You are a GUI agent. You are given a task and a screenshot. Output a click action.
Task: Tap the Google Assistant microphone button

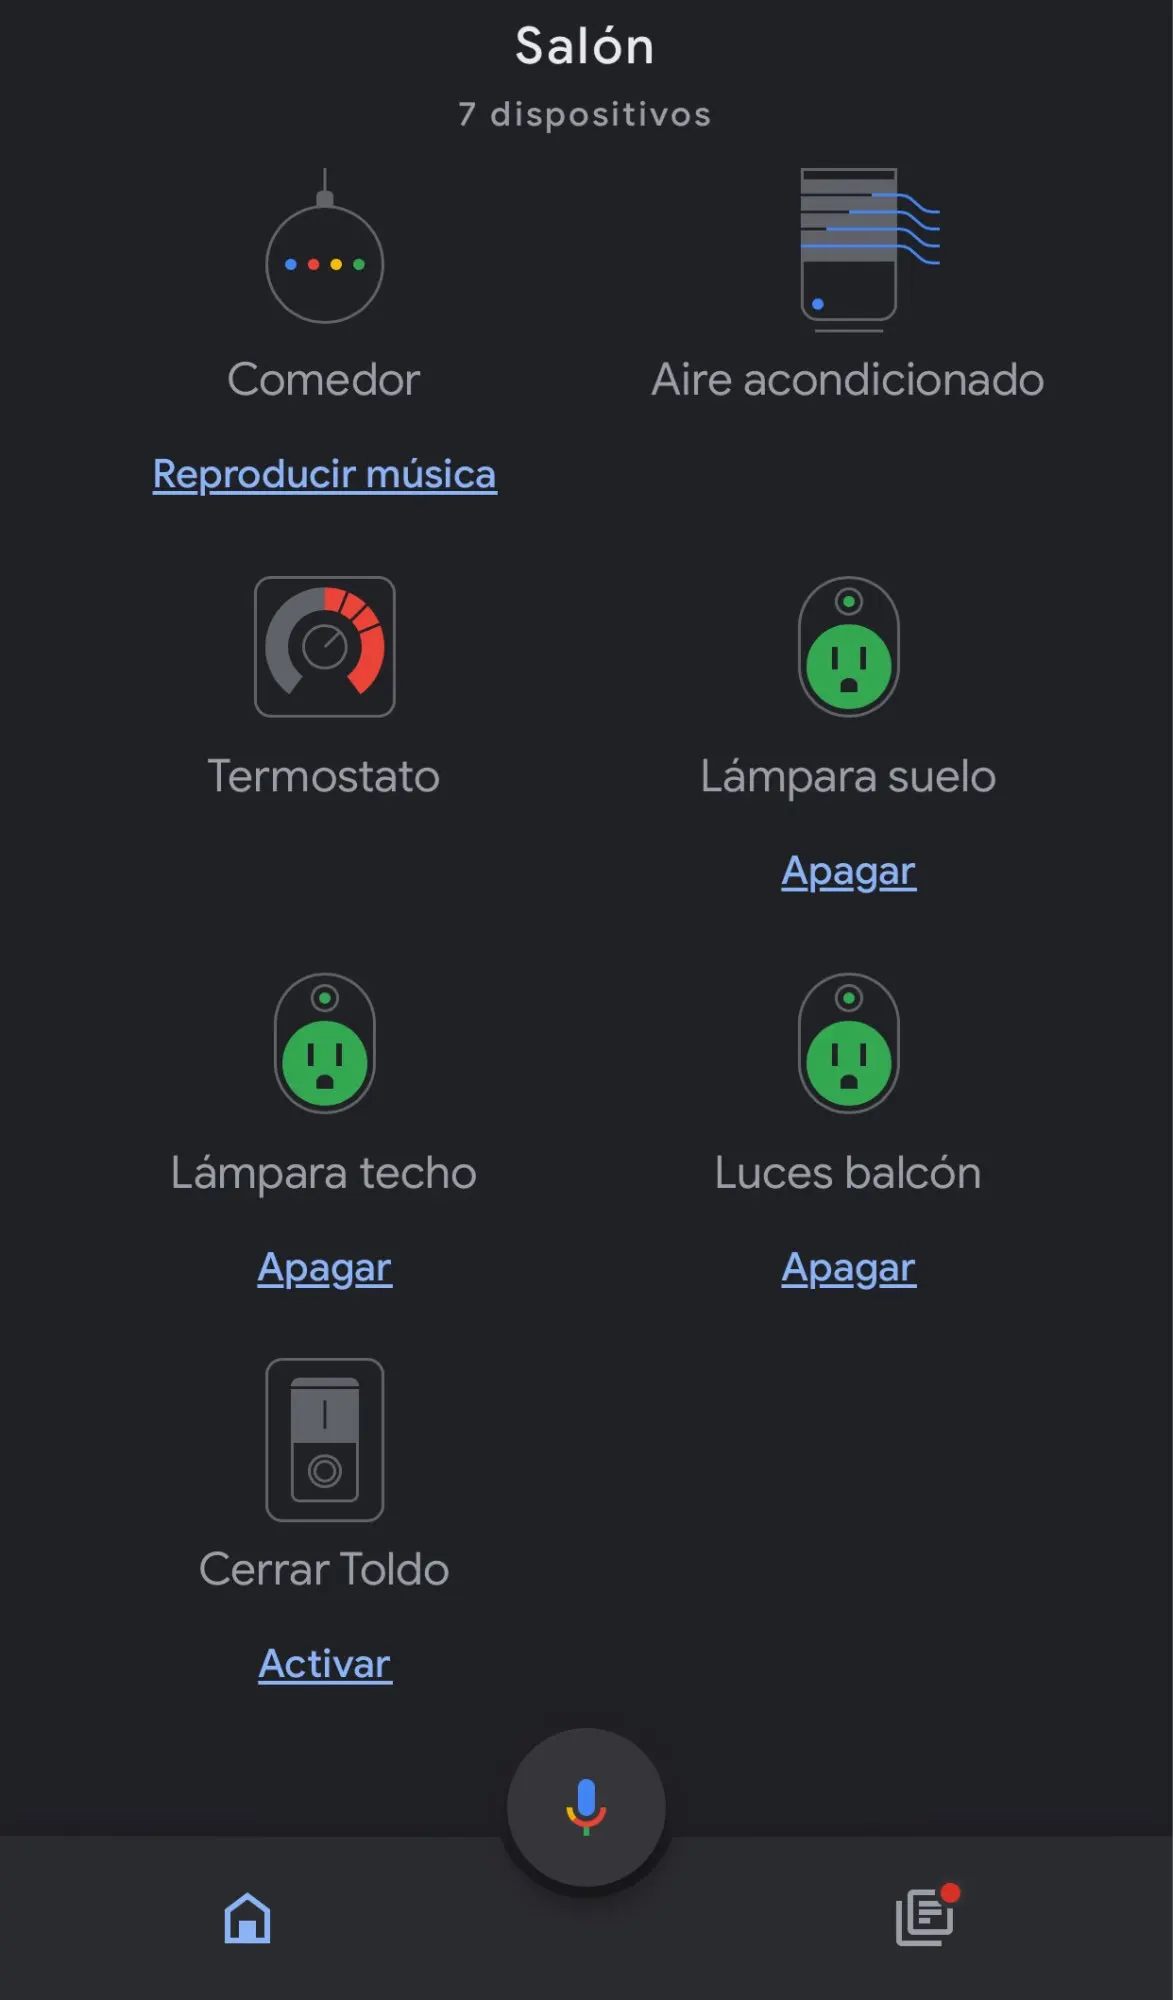coord(586,1807)
